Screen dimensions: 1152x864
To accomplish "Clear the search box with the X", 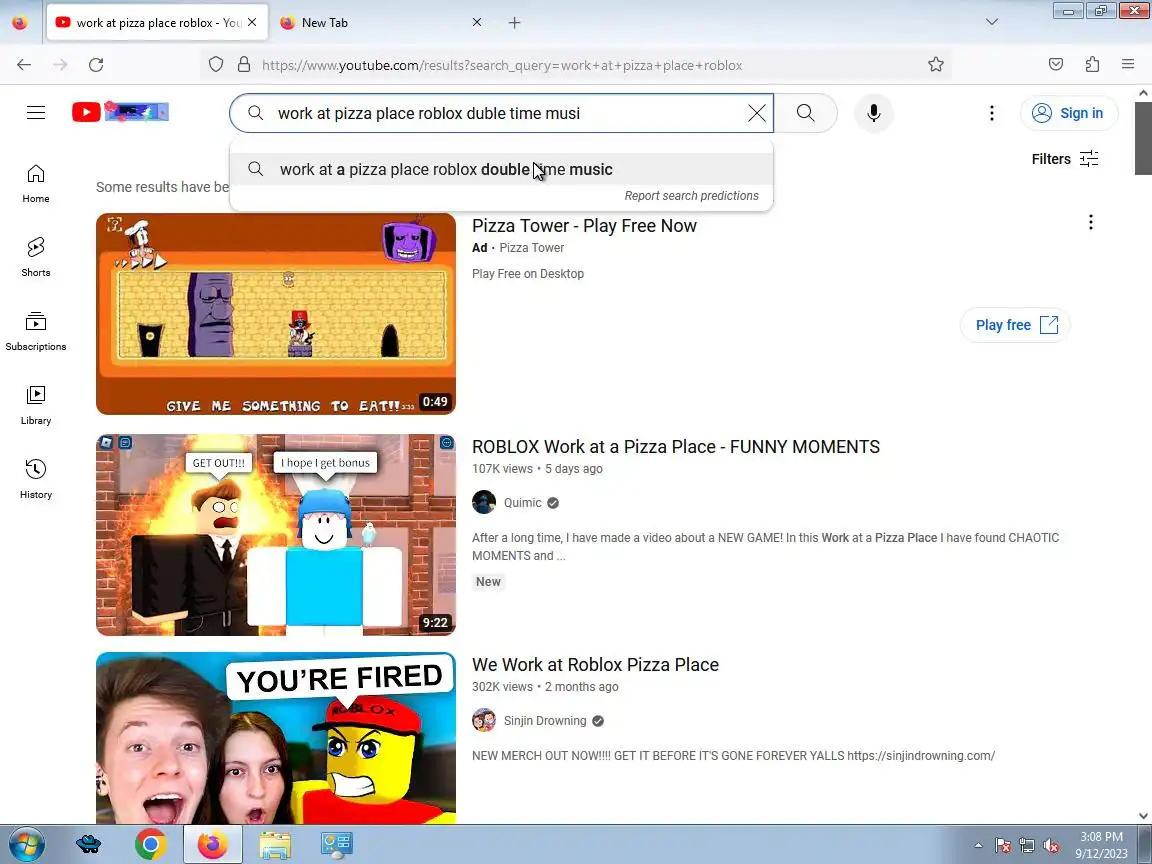I will point(757,113).
